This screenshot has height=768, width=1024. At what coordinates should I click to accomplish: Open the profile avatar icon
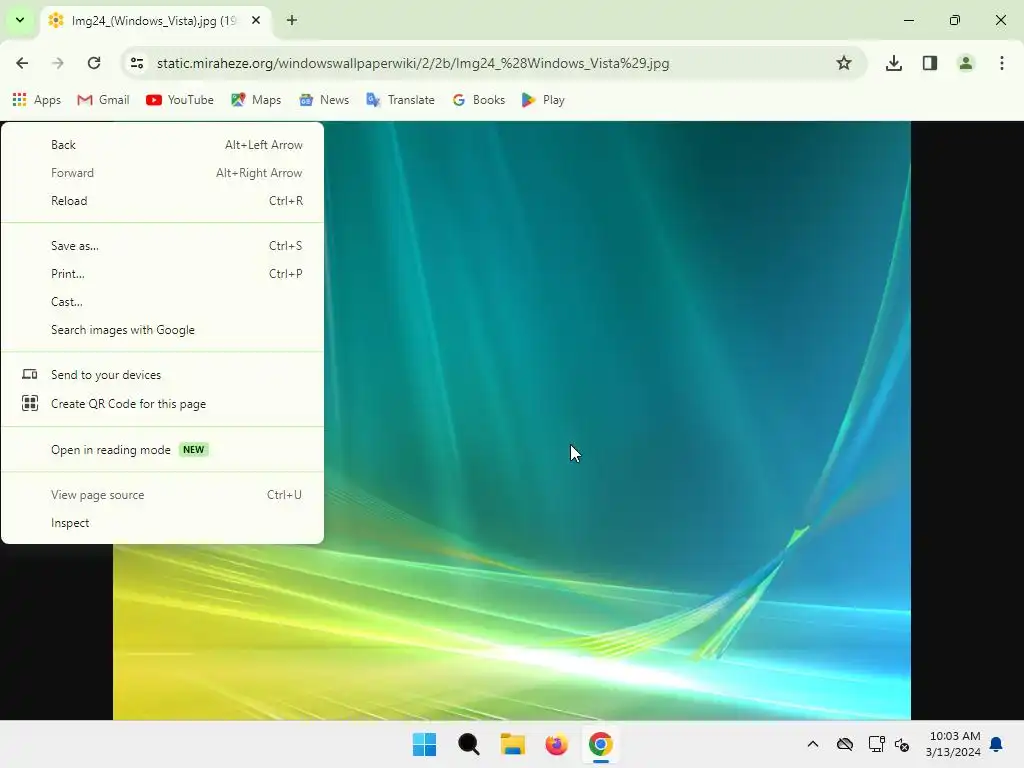(966, 63)
